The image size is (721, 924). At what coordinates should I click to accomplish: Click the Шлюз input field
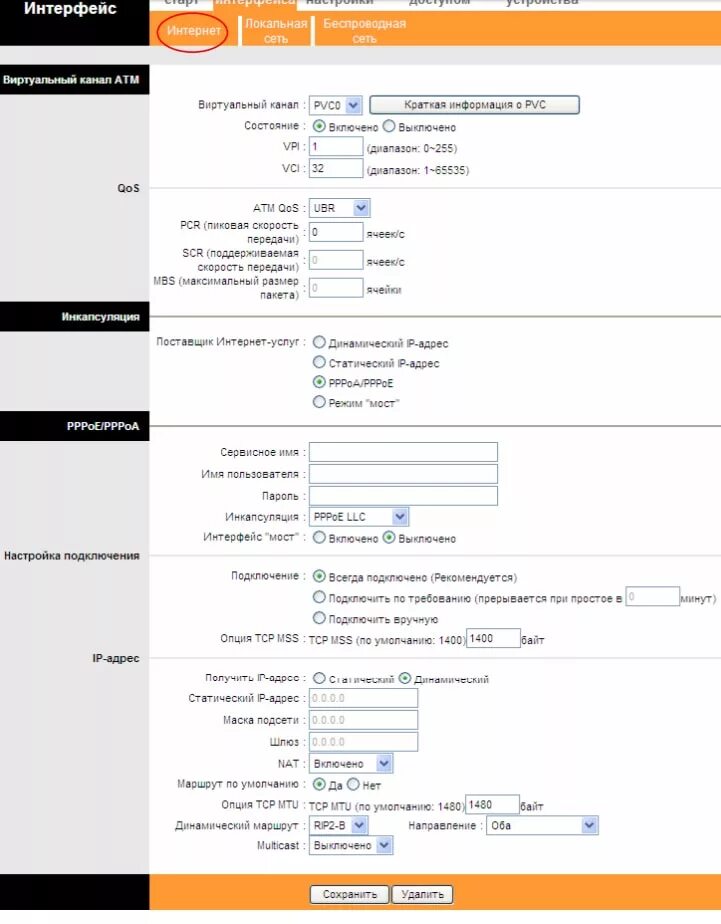(x=363, y=742)
